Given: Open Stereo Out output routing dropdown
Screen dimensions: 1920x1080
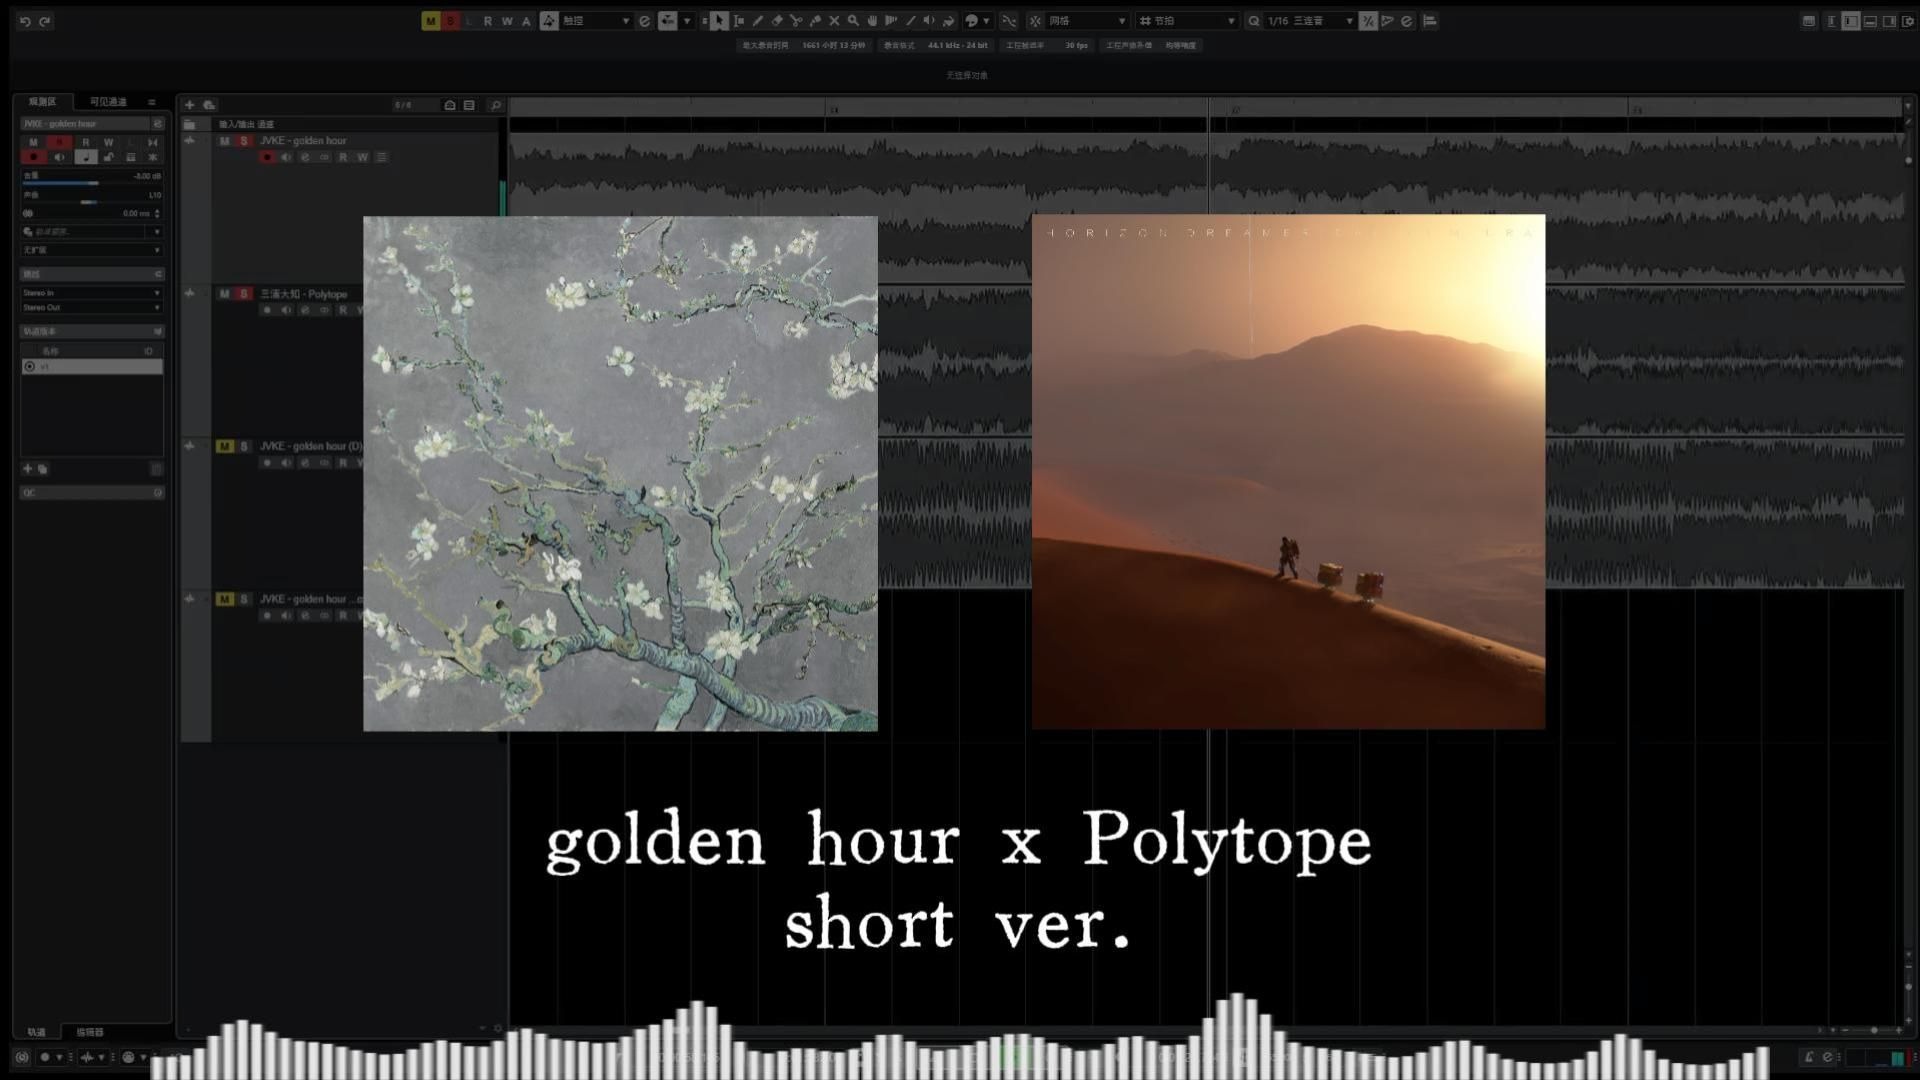Looking at the screenshot, I should pyautogui.click(x=91, y=307).
